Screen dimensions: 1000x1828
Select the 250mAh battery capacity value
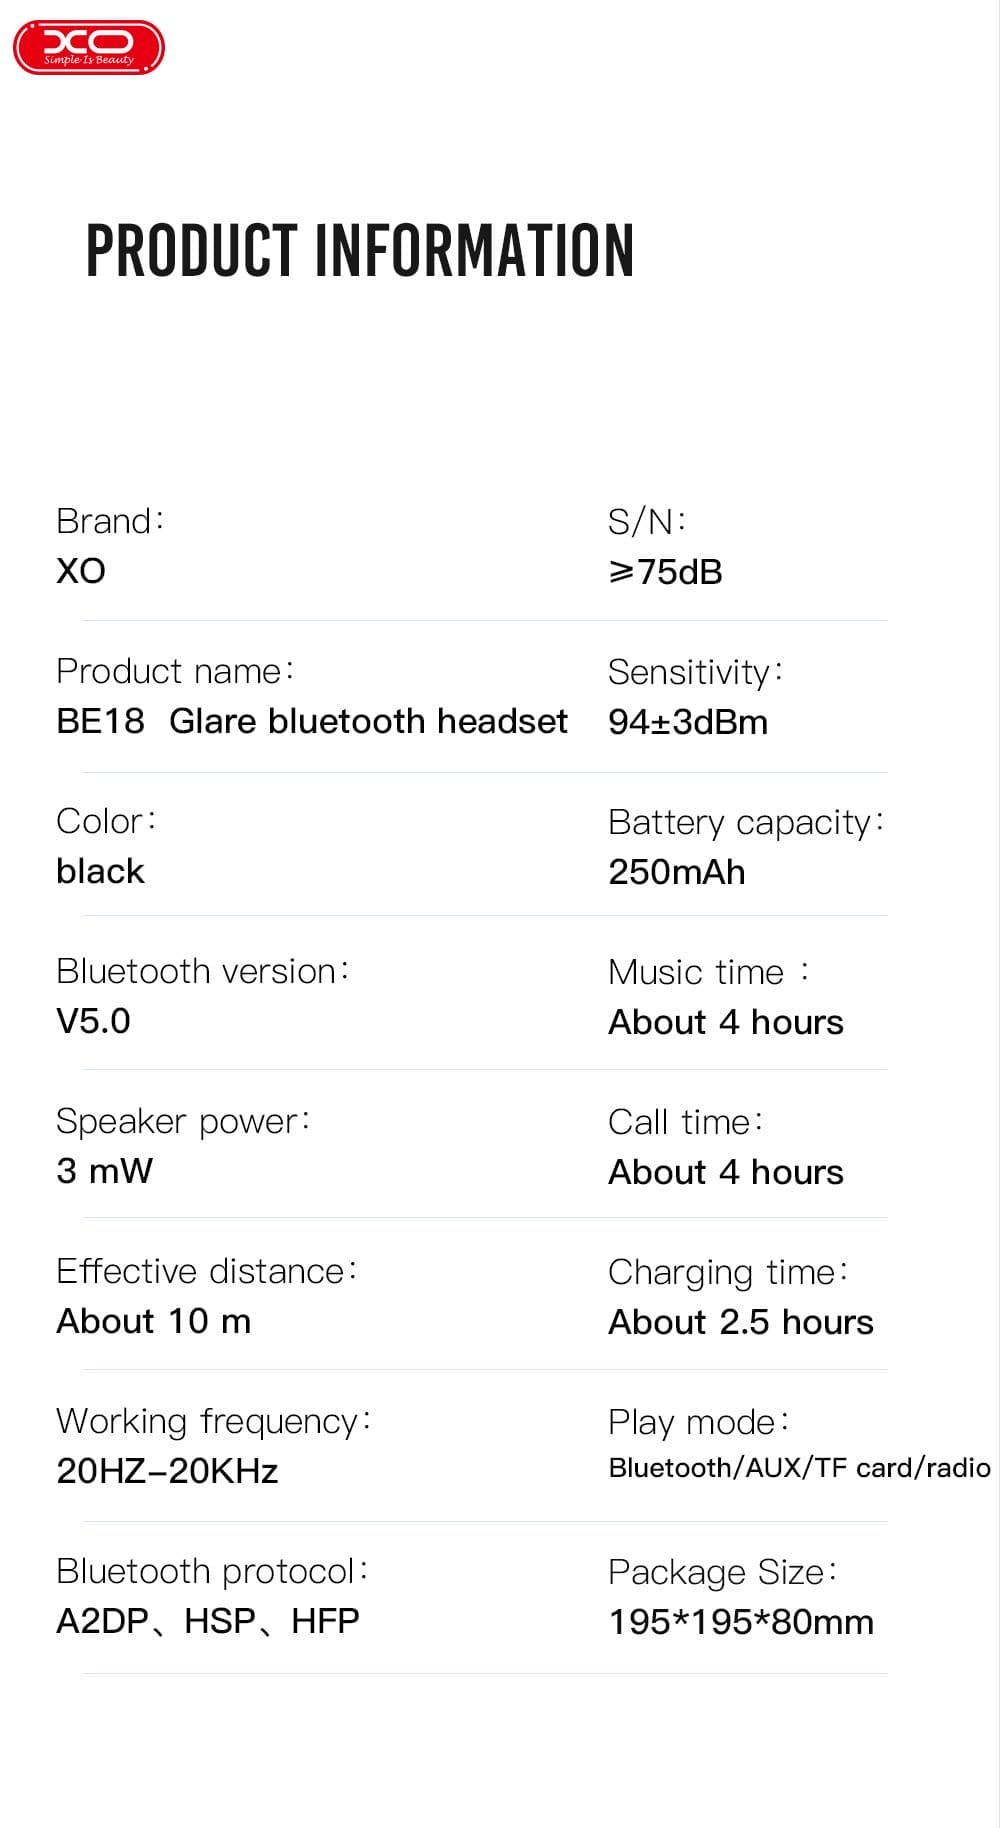pyautogui.click(x=677, y=872)
